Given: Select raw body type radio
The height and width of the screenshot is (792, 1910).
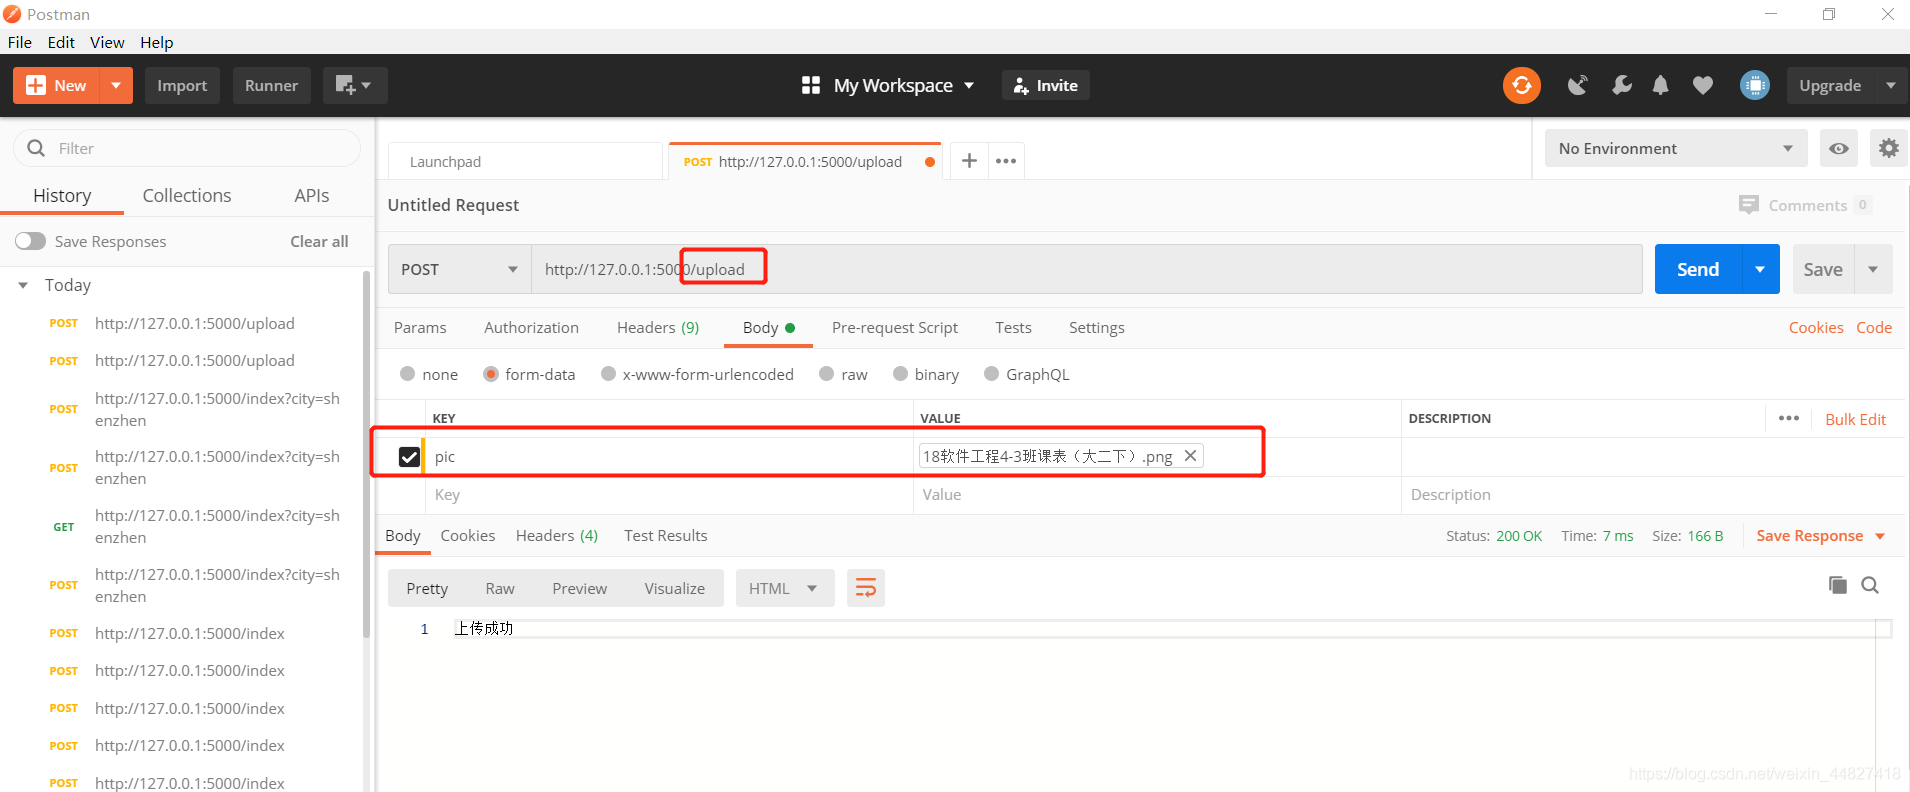Looking at the screenshot, I should click(826, 374).
